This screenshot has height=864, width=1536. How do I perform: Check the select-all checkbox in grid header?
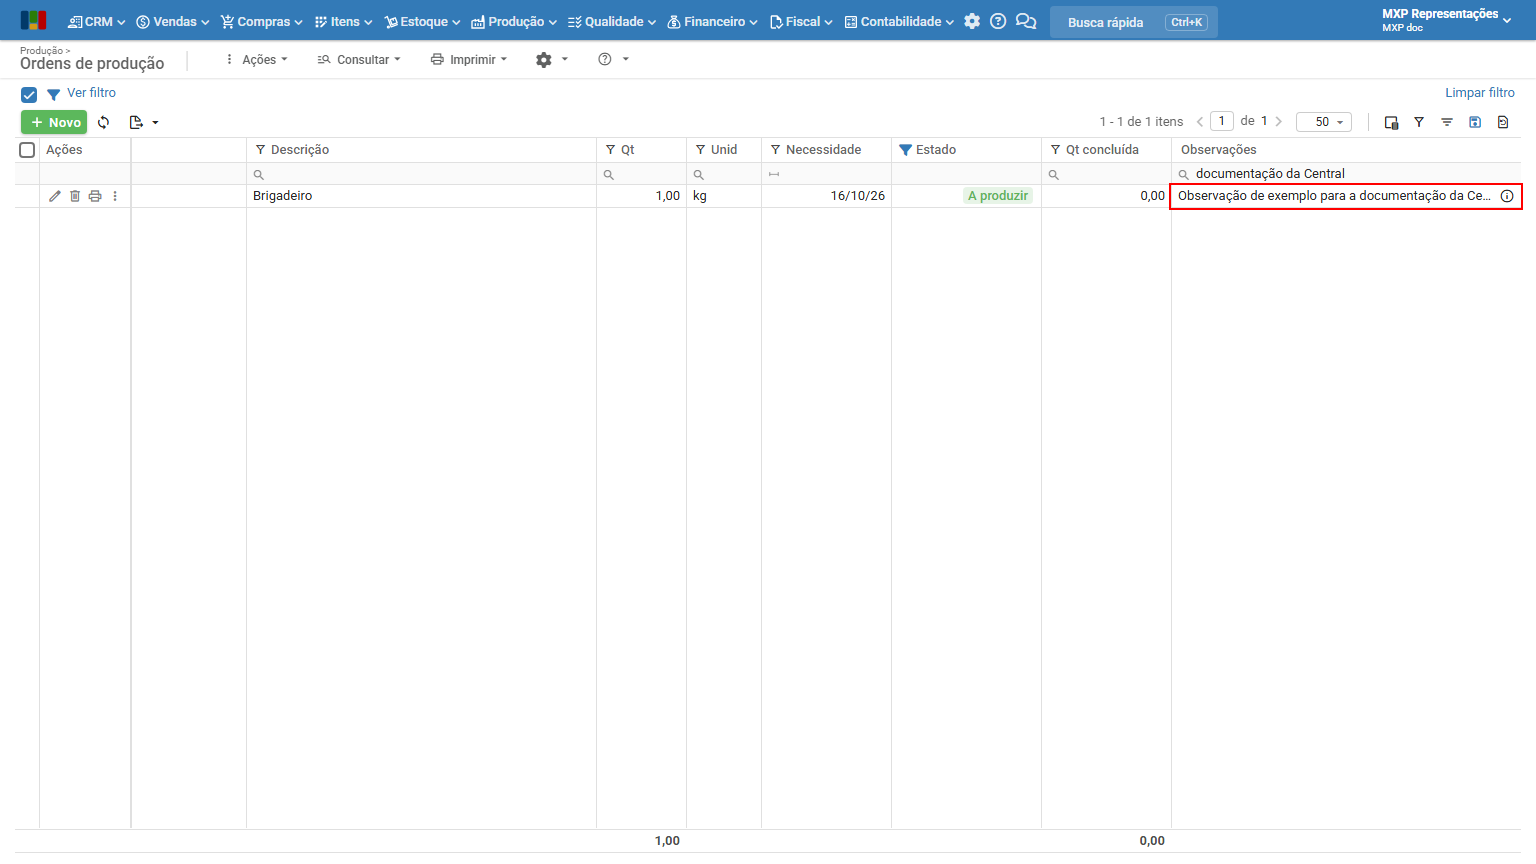point(27,150)
